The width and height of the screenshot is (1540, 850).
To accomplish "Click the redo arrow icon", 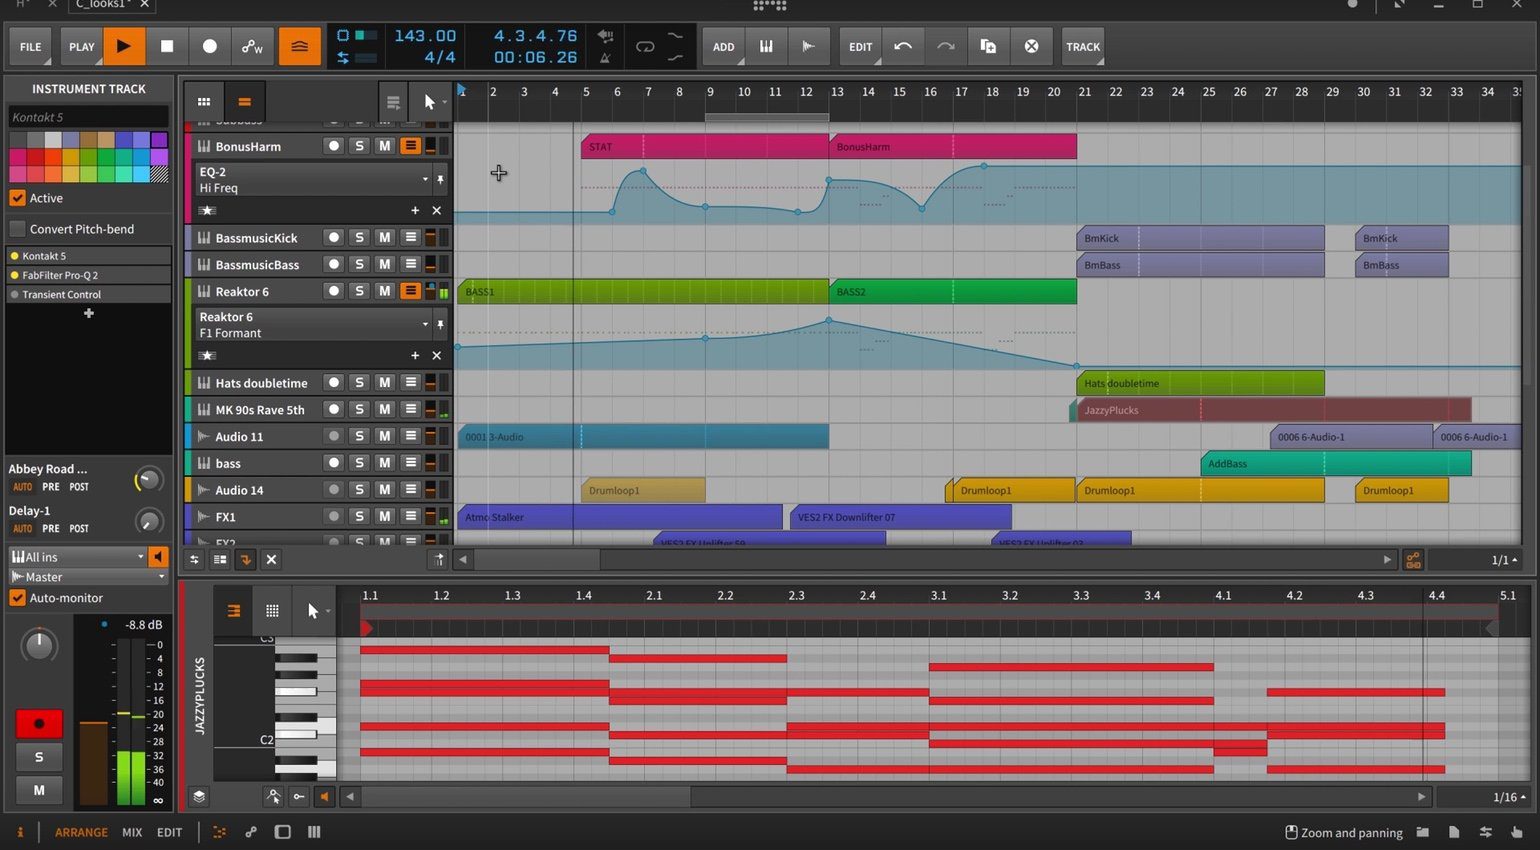I will (945, 46).
